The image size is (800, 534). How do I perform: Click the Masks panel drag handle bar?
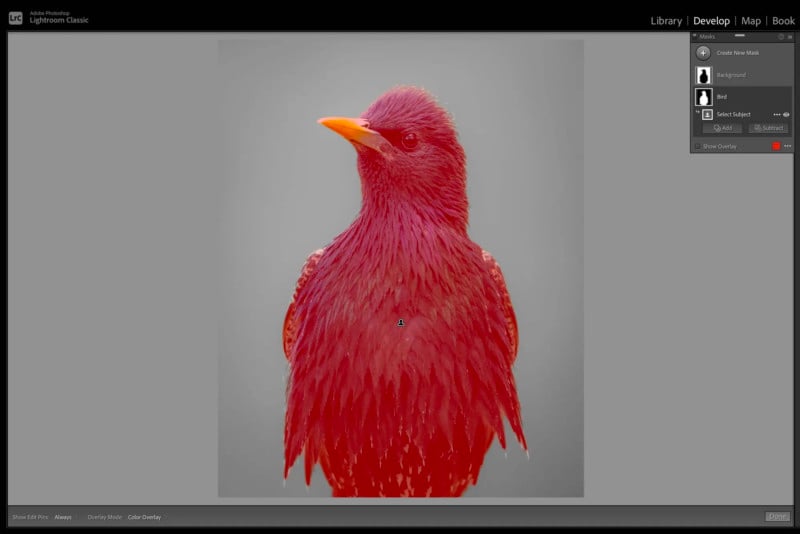tap(740, 35)
